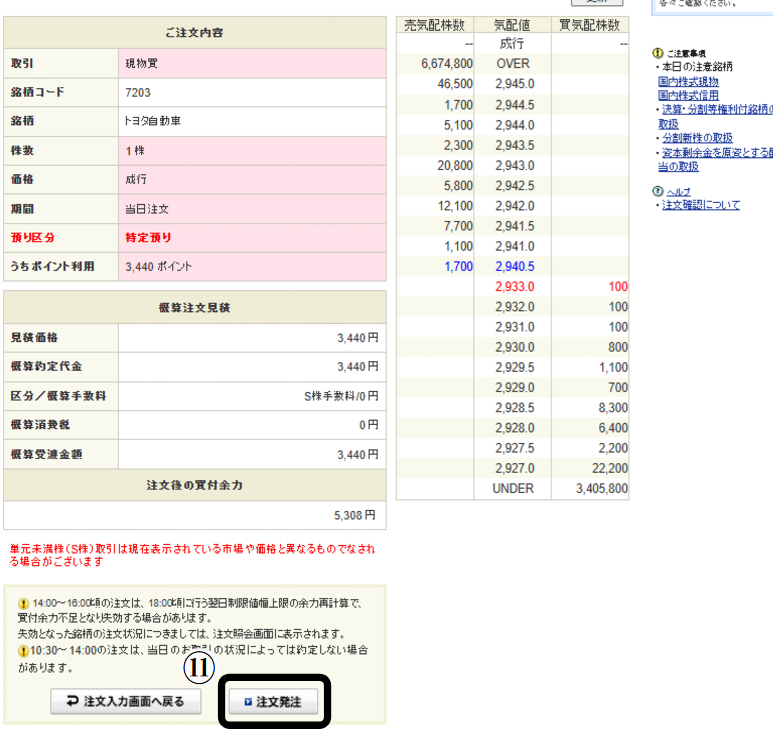Image resolution: width=773 pixels, height=738 pixels.
Task: Open the 国内株式信用 link
Action: tap(688, 95)
